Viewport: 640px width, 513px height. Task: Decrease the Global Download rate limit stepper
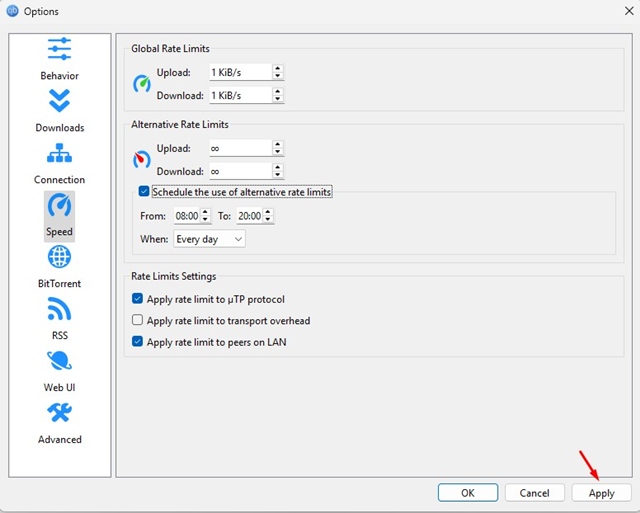[277, 99]
